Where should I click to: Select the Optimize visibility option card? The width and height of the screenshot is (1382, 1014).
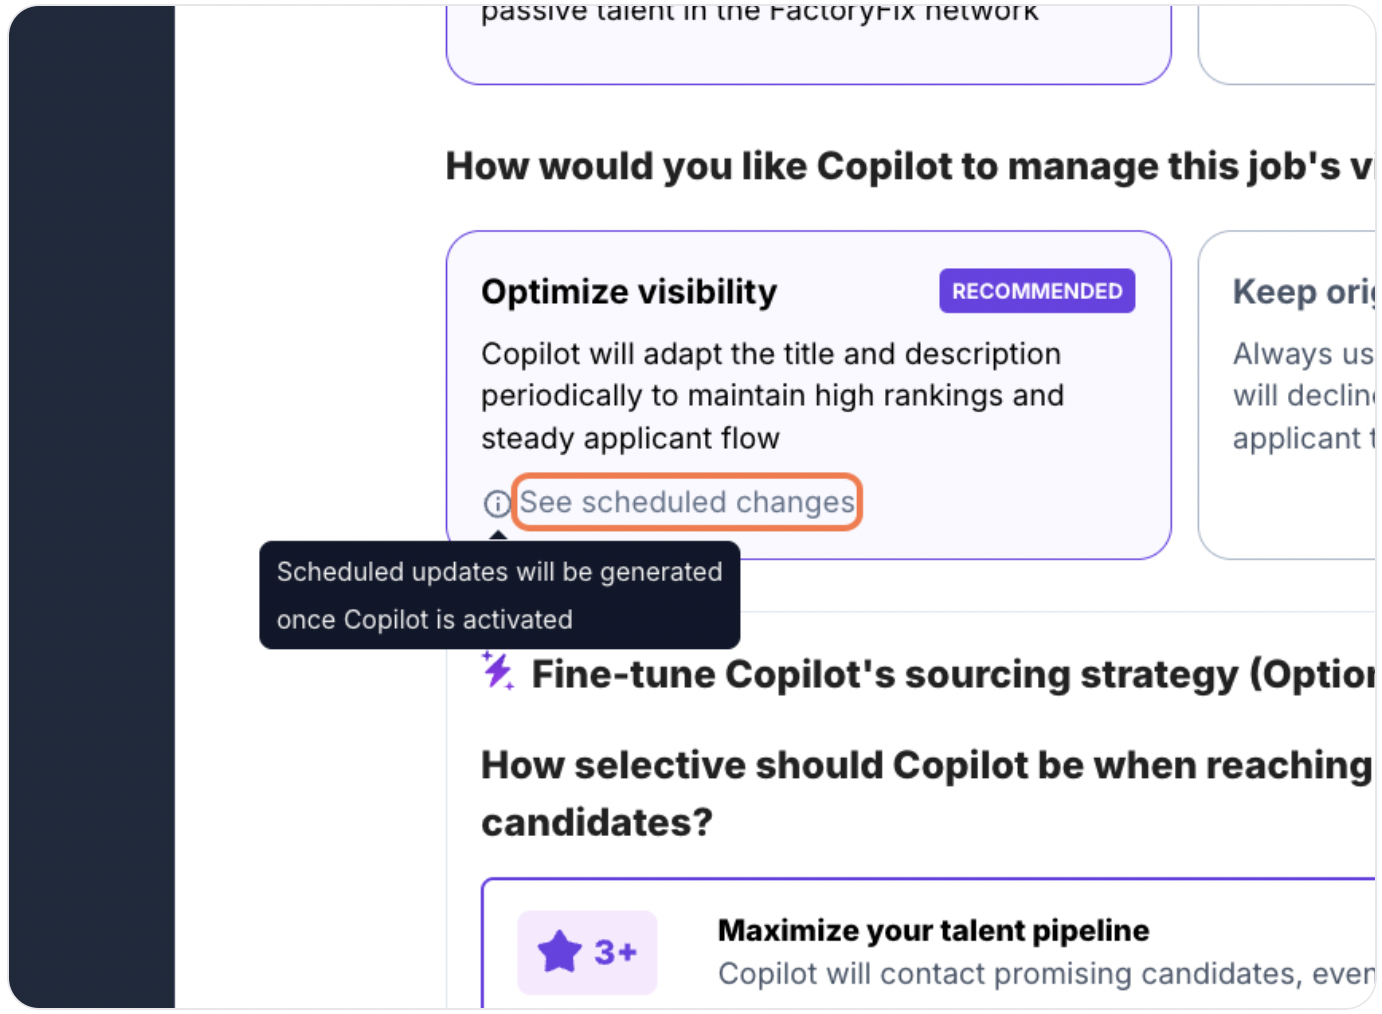(808, 395)
